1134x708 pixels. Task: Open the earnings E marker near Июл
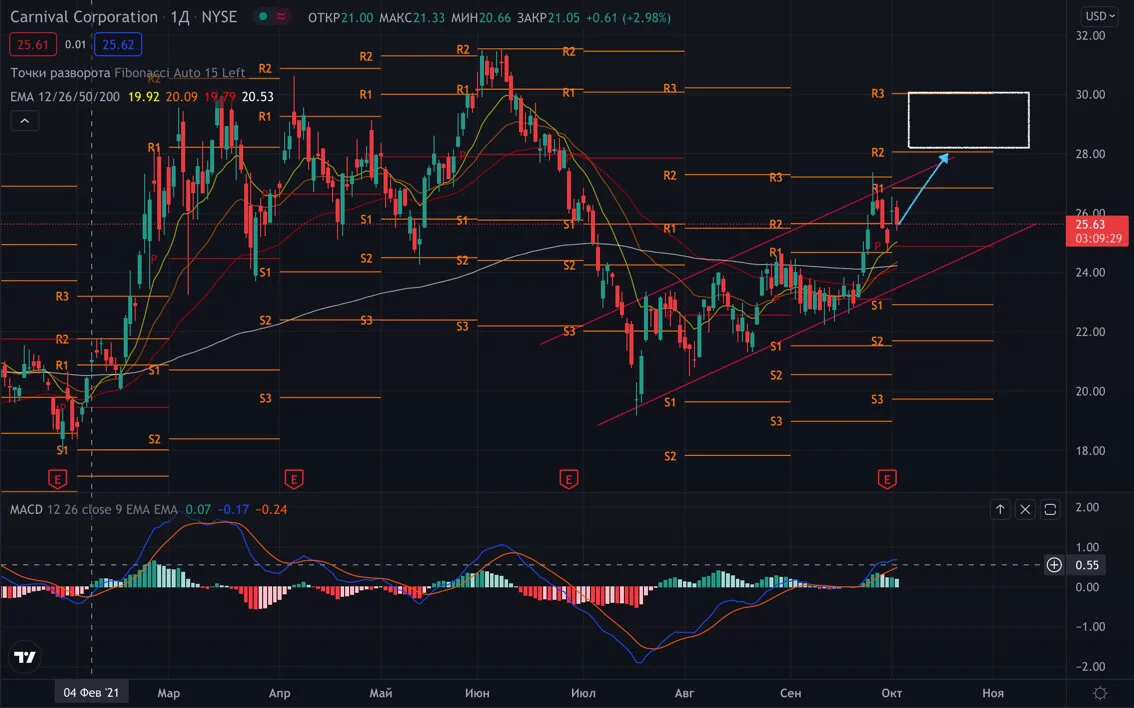click(x=568, y=479)
